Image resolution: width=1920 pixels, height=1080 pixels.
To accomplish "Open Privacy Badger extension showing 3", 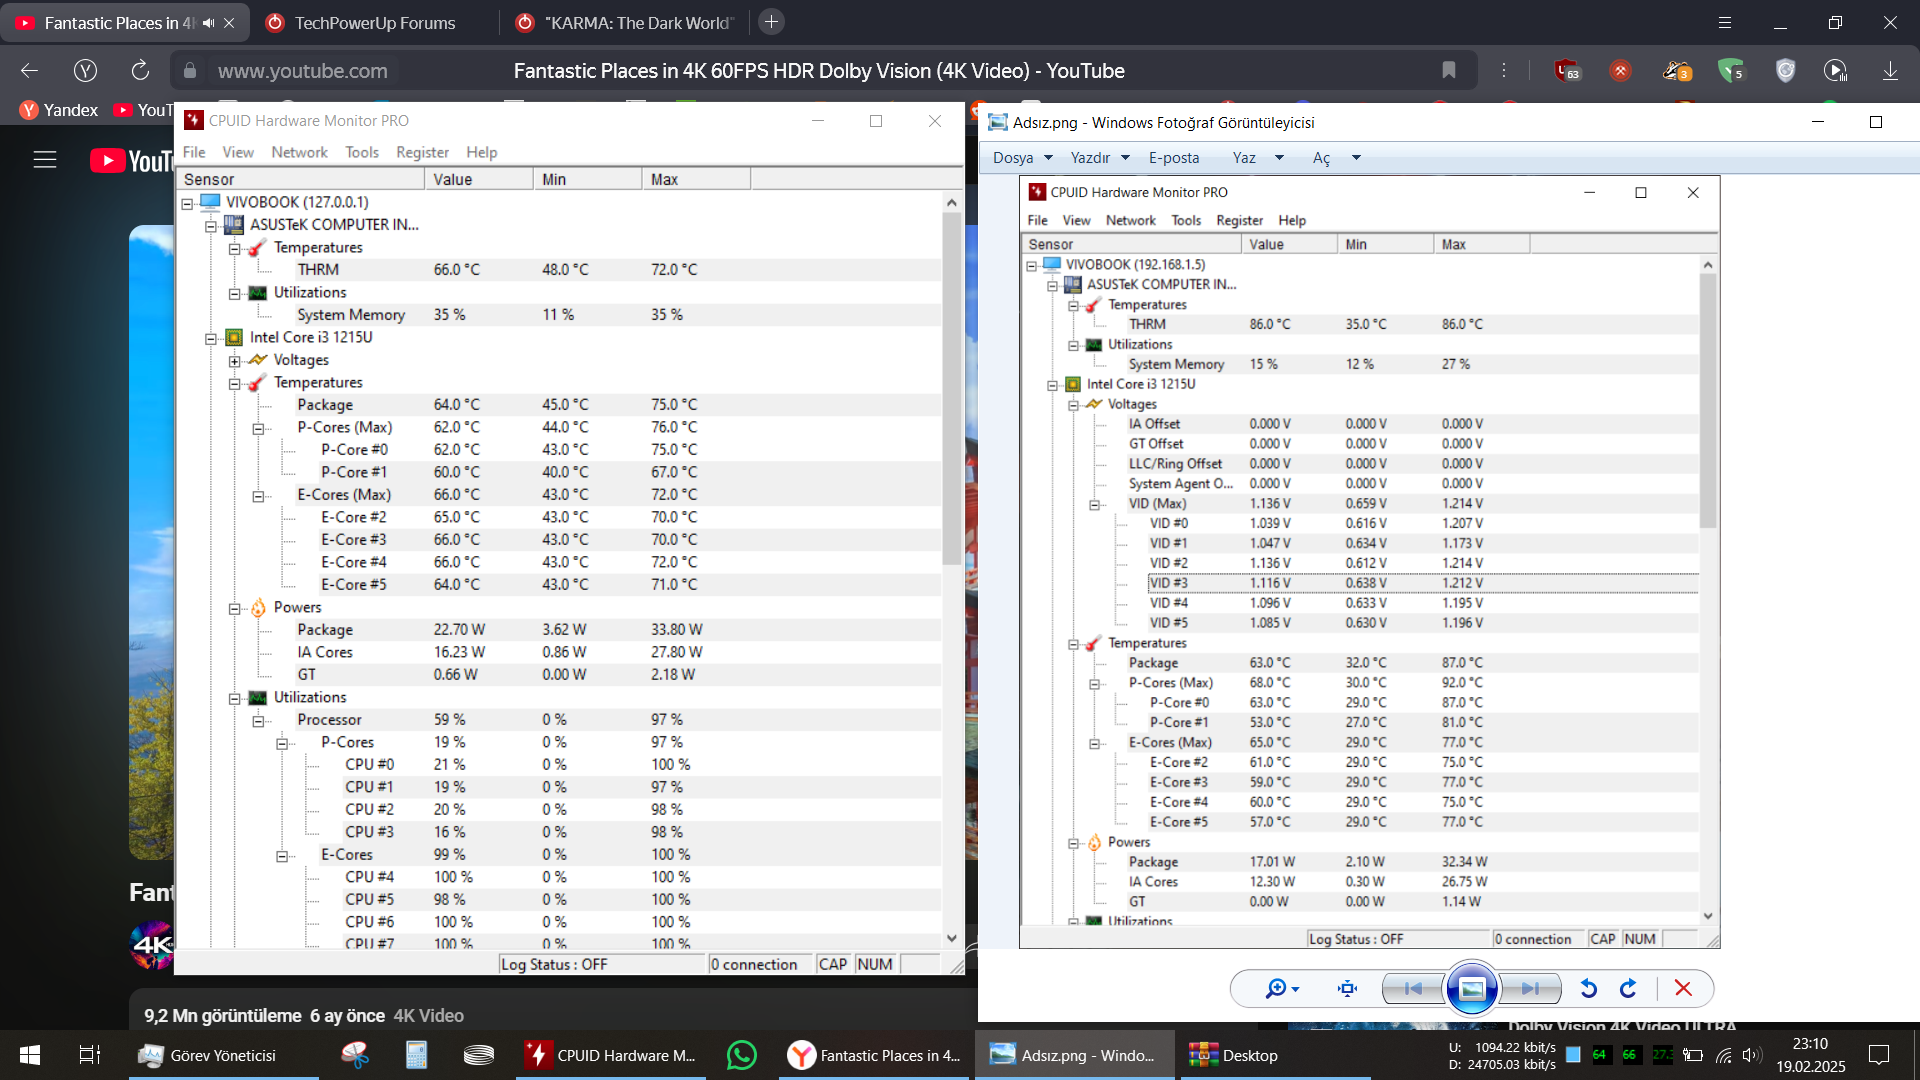I will 1677,70.
